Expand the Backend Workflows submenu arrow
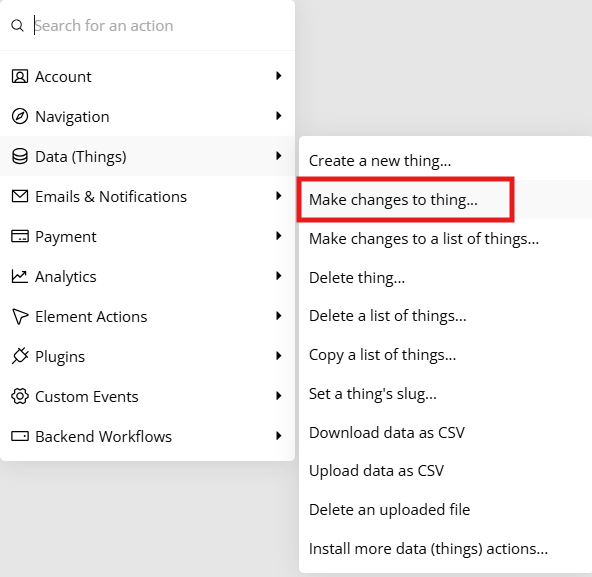Screen dimensions: 592x577 pyautogui.click(x=279, y=436)
